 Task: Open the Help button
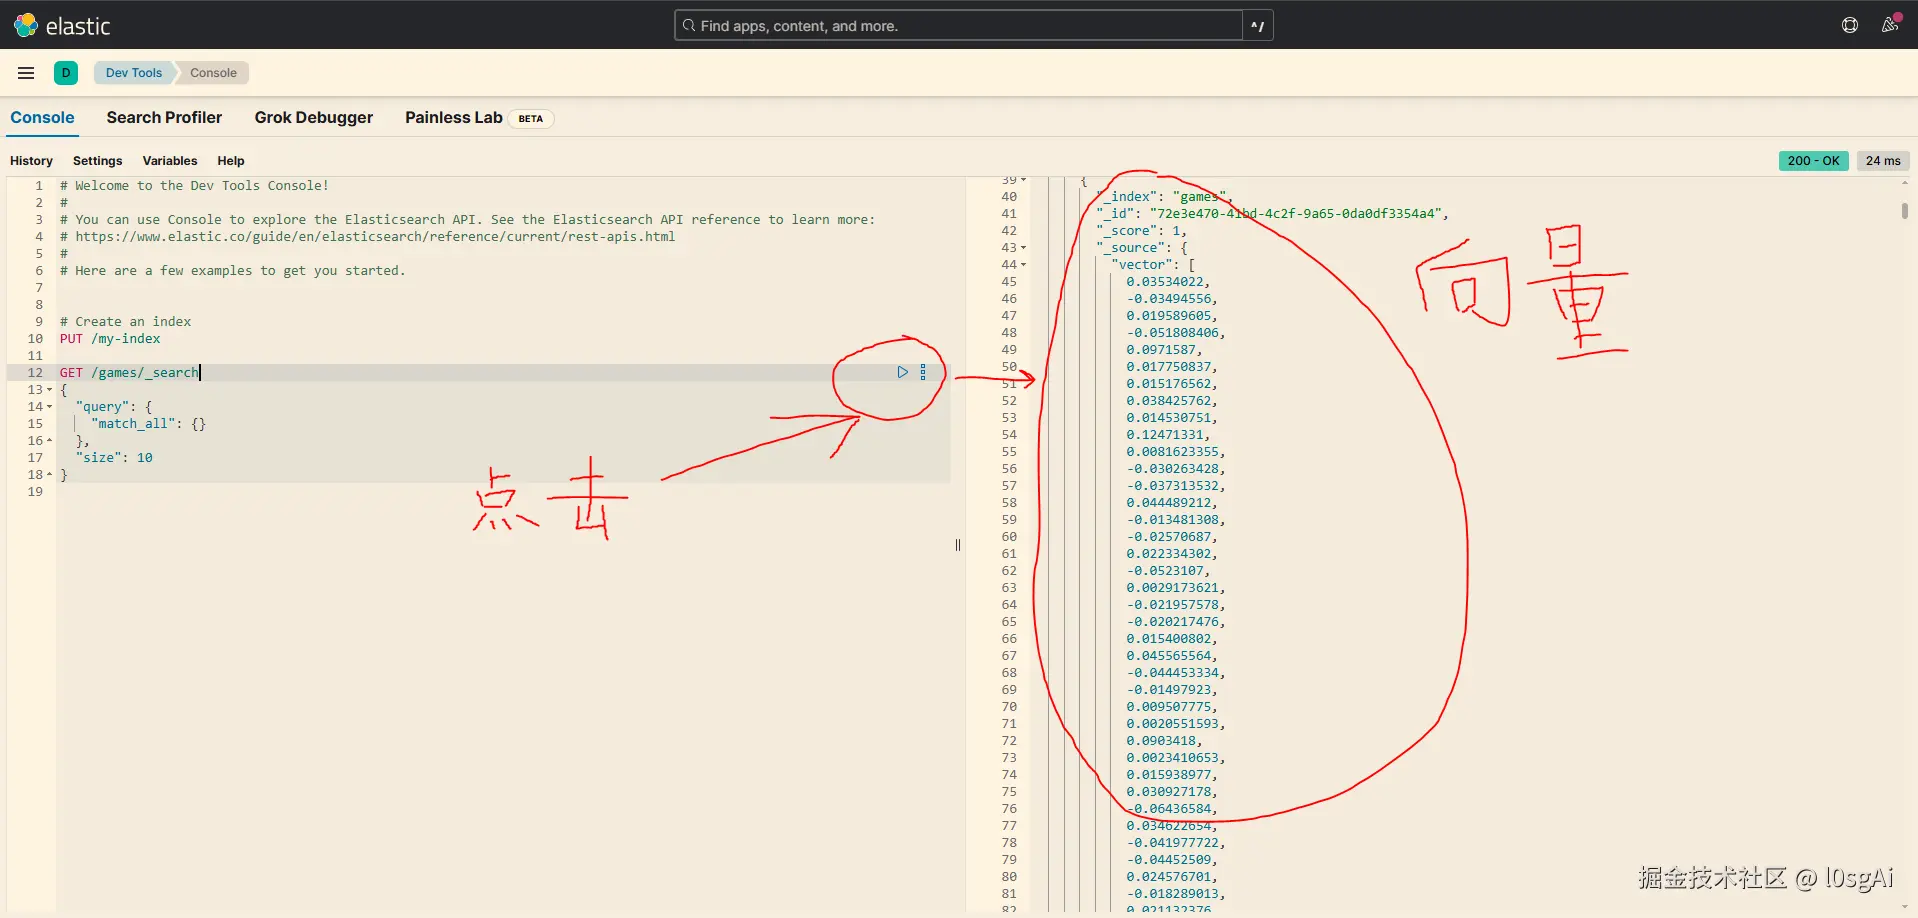[231, 161]
